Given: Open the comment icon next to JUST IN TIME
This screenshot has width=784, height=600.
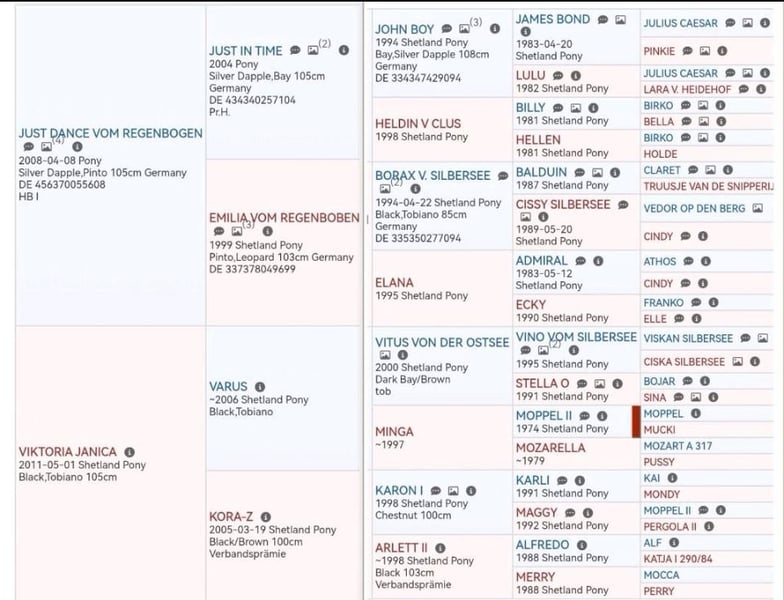Looking at the screenshot, I should point(296,50).
